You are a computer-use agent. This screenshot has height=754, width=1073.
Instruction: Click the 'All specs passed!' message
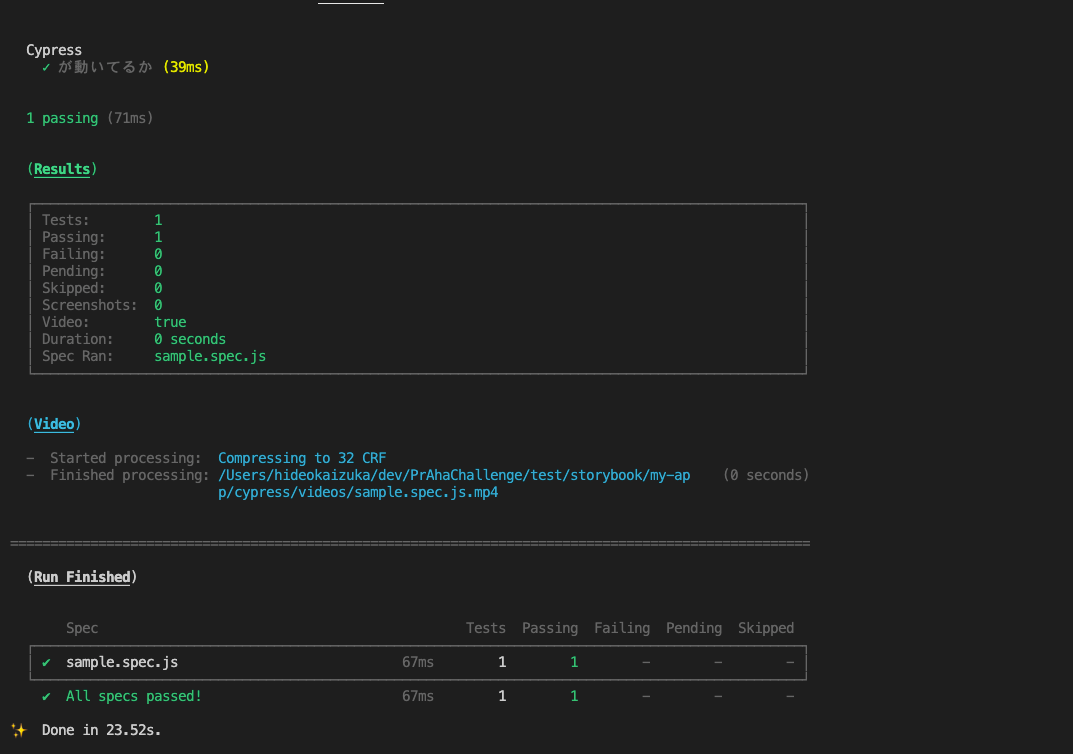pos(134,697)
